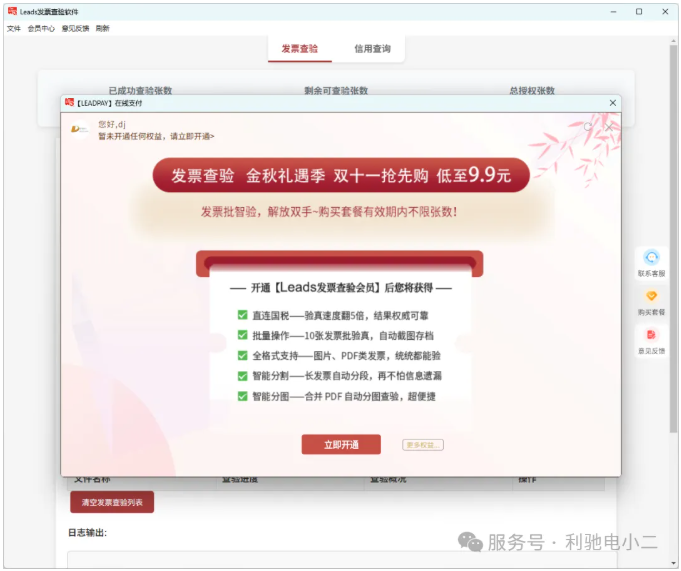Click the 已成功查验张数 label

(x=140, y=90)
